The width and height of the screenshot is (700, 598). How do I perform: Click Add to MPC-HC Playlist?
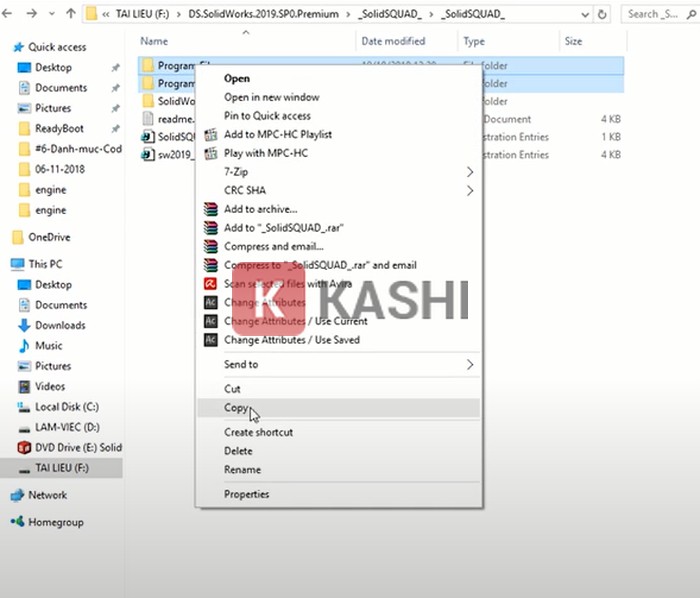[x=278, y=135]
